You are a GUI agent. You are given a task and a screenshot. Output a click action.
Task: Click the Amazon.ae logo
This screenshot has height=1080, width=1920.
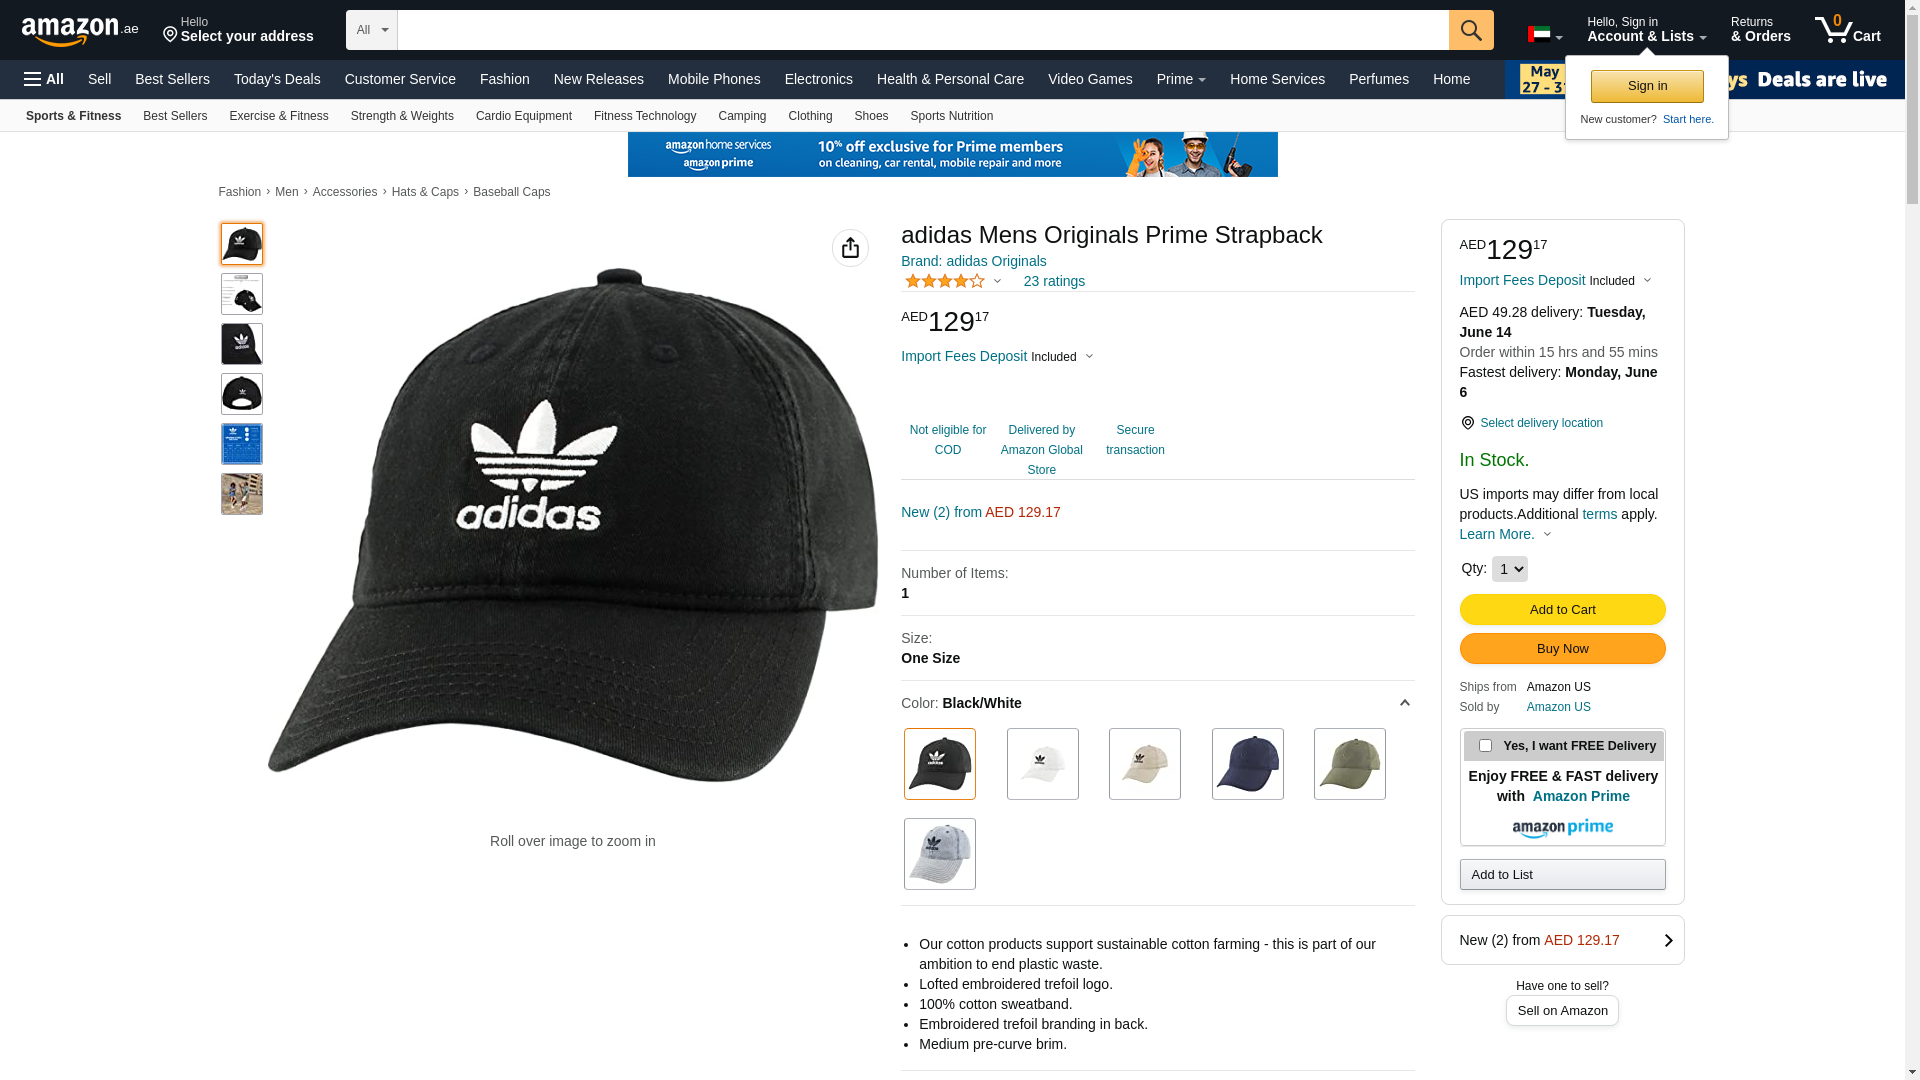coord(80,30)
